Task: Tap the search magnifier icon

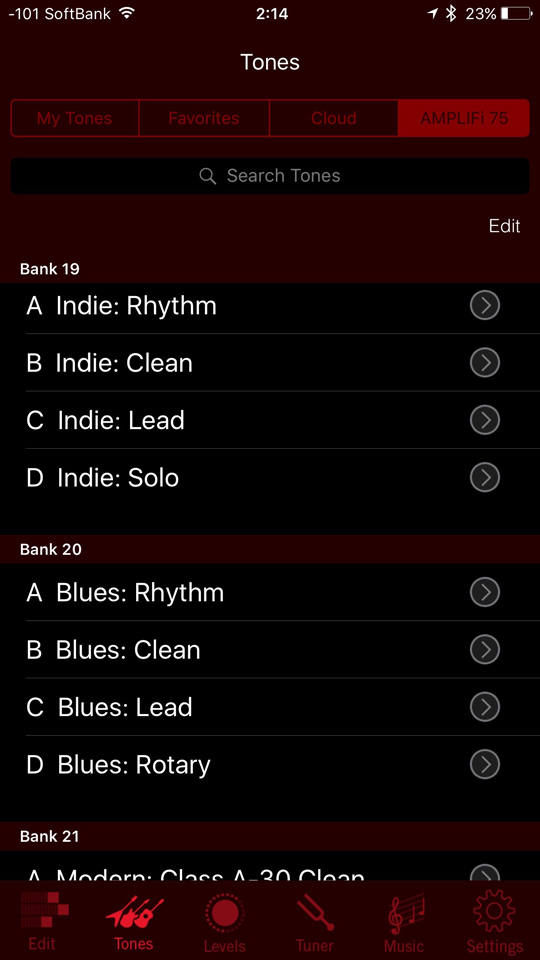Action: click(x=208, y=176)
